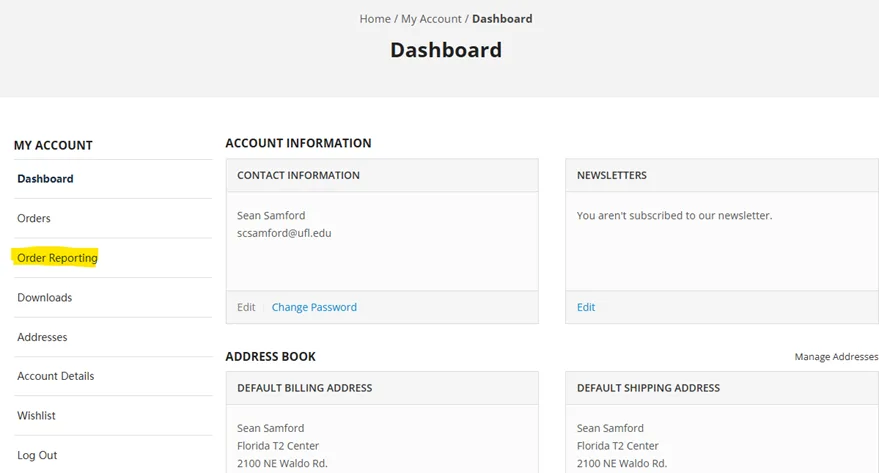Click Log Out in sidebar
This screenshot has width=879, height=473.
pyautogui.click(x=37, y=455)
